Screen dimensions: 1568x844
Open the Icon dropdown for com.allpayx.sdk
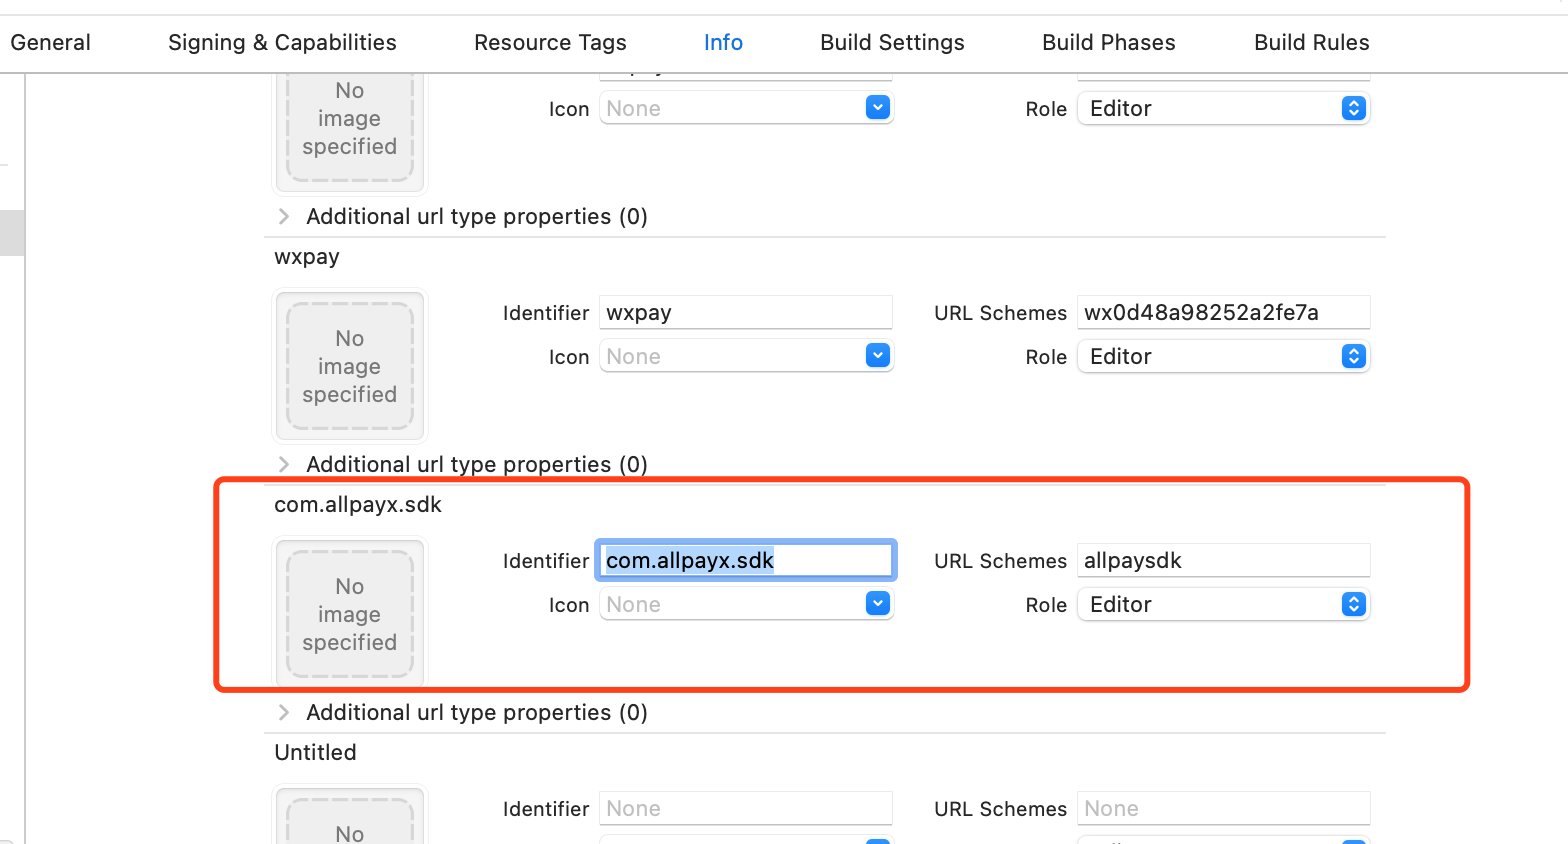pyautogui.click(x=877, y=604)
